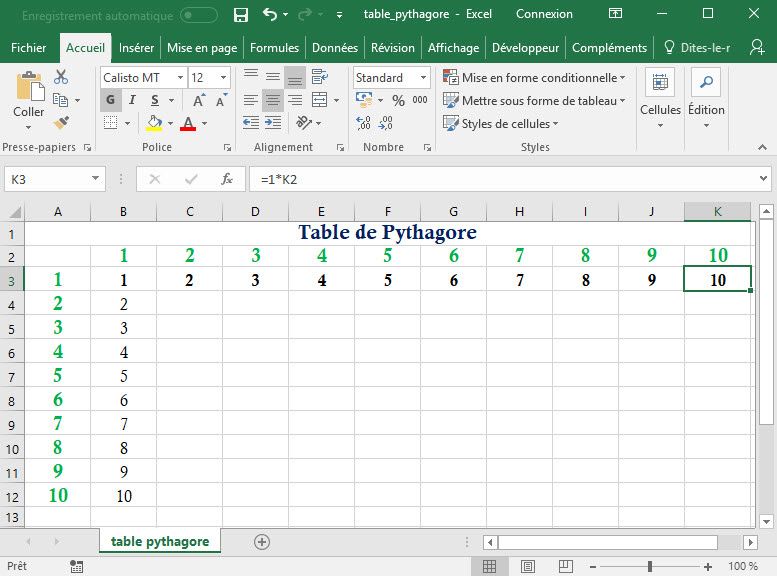
Task: Undo the last action
Action: (x=270, y=14)
